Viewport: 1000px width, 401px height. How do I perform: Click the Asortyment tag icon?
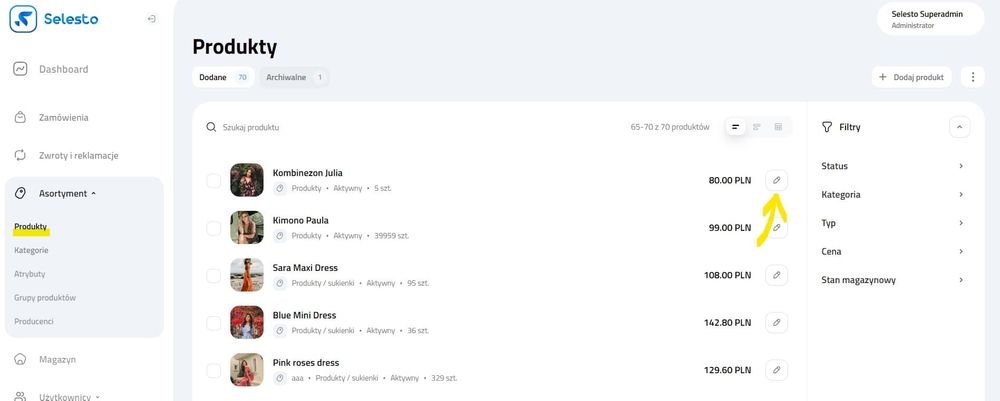[20, 193]
